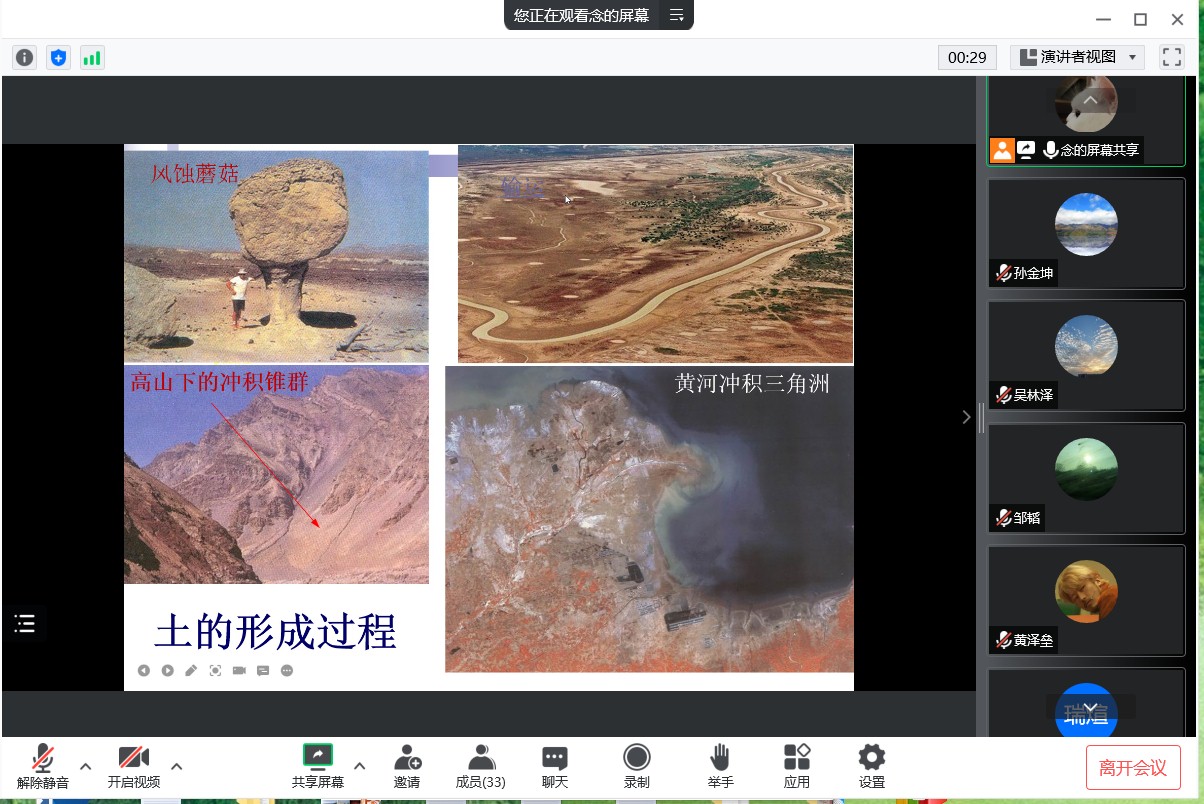Click 离开会议 to leave meeting
This screenshot has height=804, width=1204.
1133,768
